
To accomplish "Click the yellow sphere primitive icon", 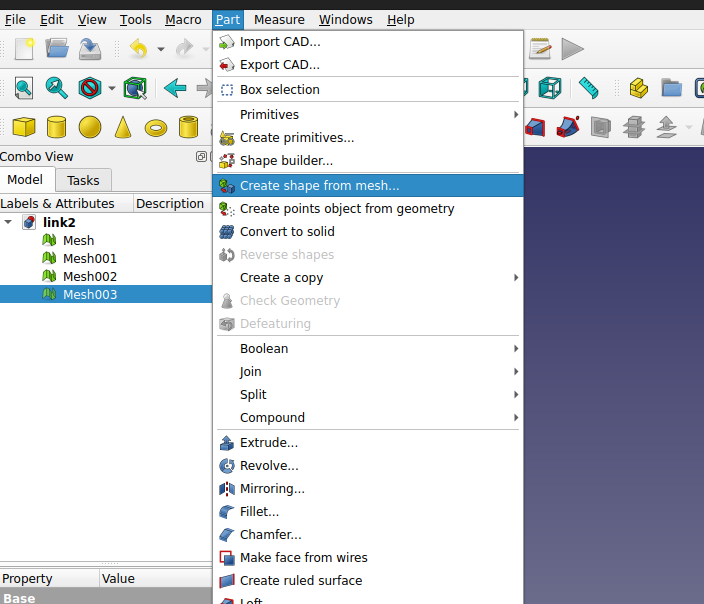I will (90, 127).
